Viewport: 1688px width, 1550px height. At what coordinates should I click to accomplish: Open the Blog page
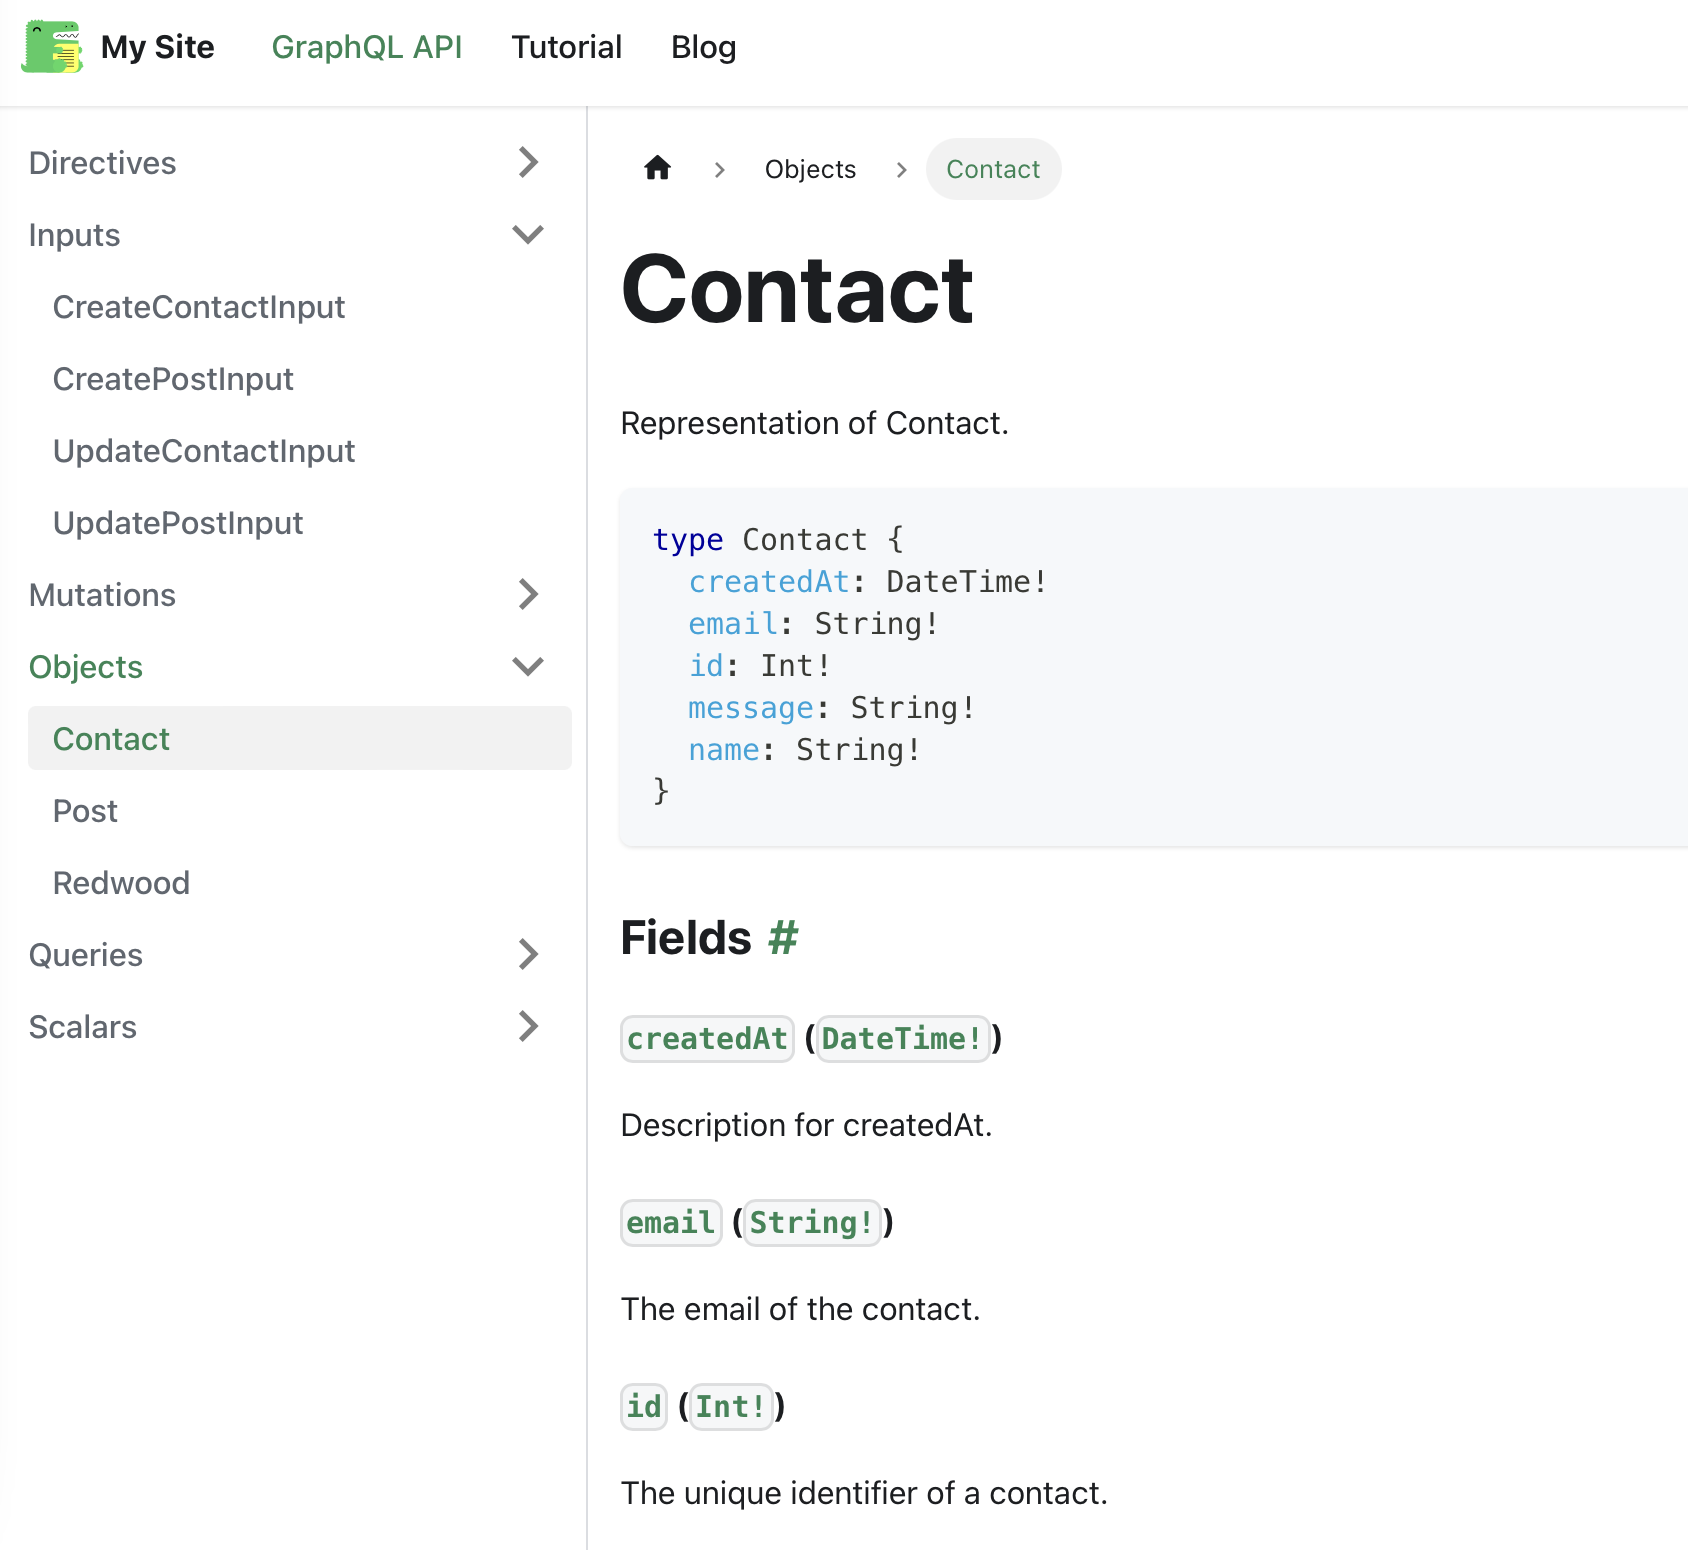703,47
